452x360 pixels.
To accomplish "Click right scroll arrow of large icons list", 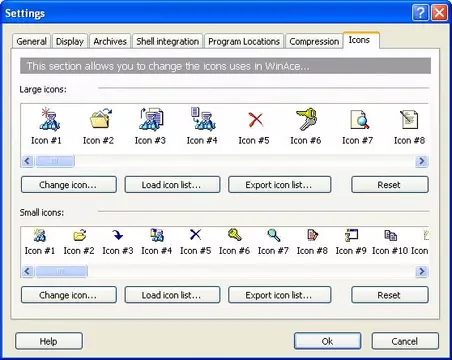I will tap(422, 161).
